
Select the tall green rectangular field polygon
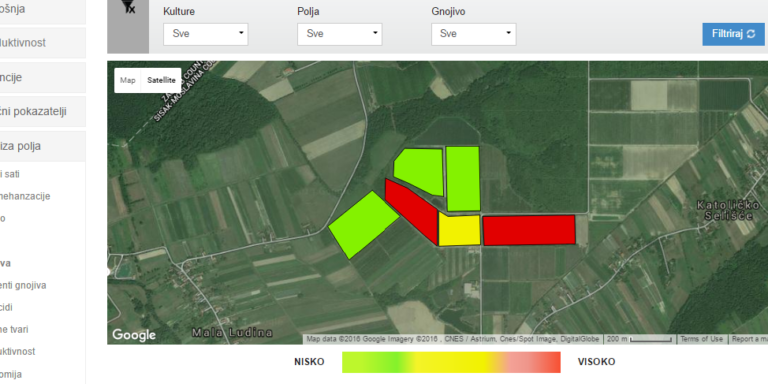coord(463,179)
